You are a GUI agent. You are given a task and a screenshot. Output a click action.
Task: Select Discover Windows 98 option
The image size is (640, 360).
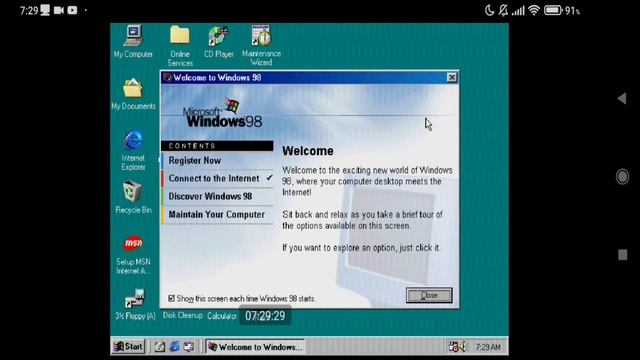point(217,196)
